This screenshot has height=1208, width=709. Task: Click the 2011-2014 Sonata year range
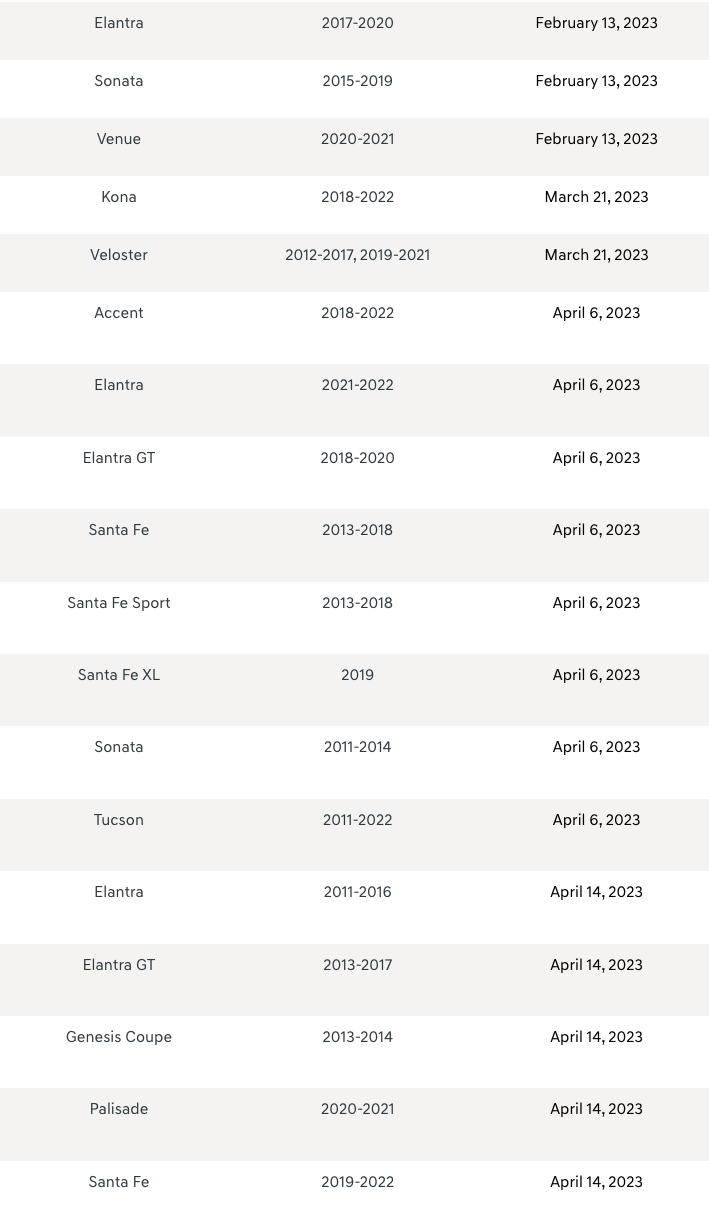(x=357, y=747)
